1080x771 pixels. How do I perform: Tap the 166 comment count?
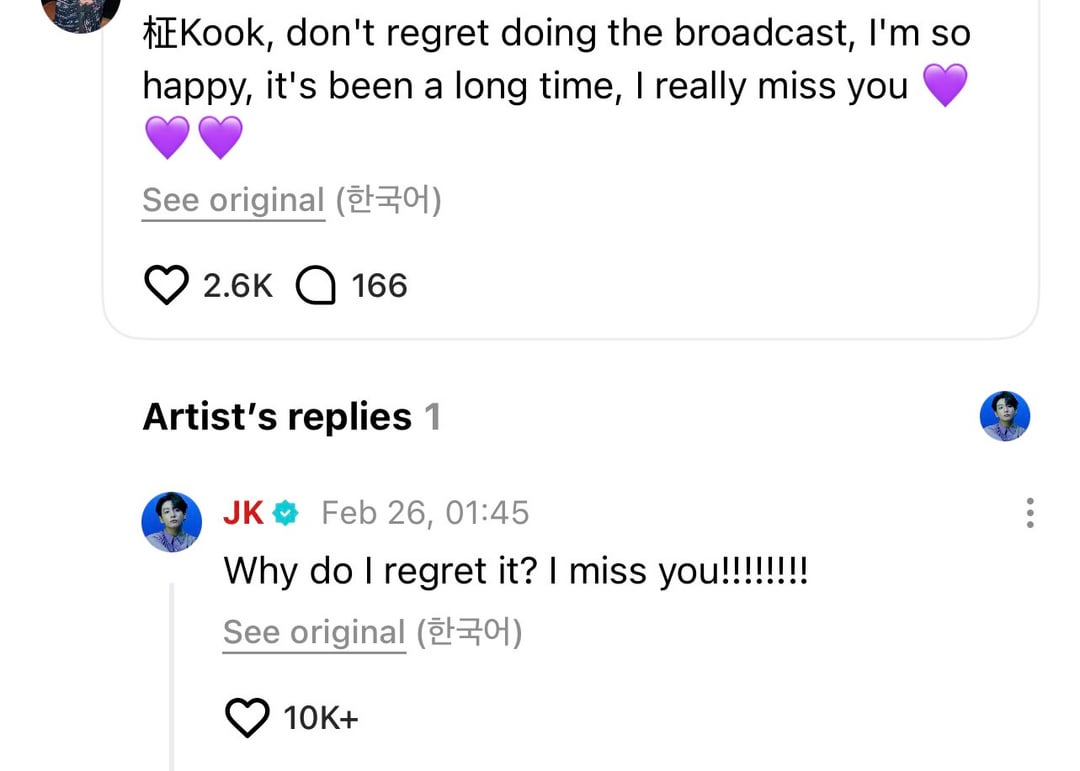click(x=379, y=287)
